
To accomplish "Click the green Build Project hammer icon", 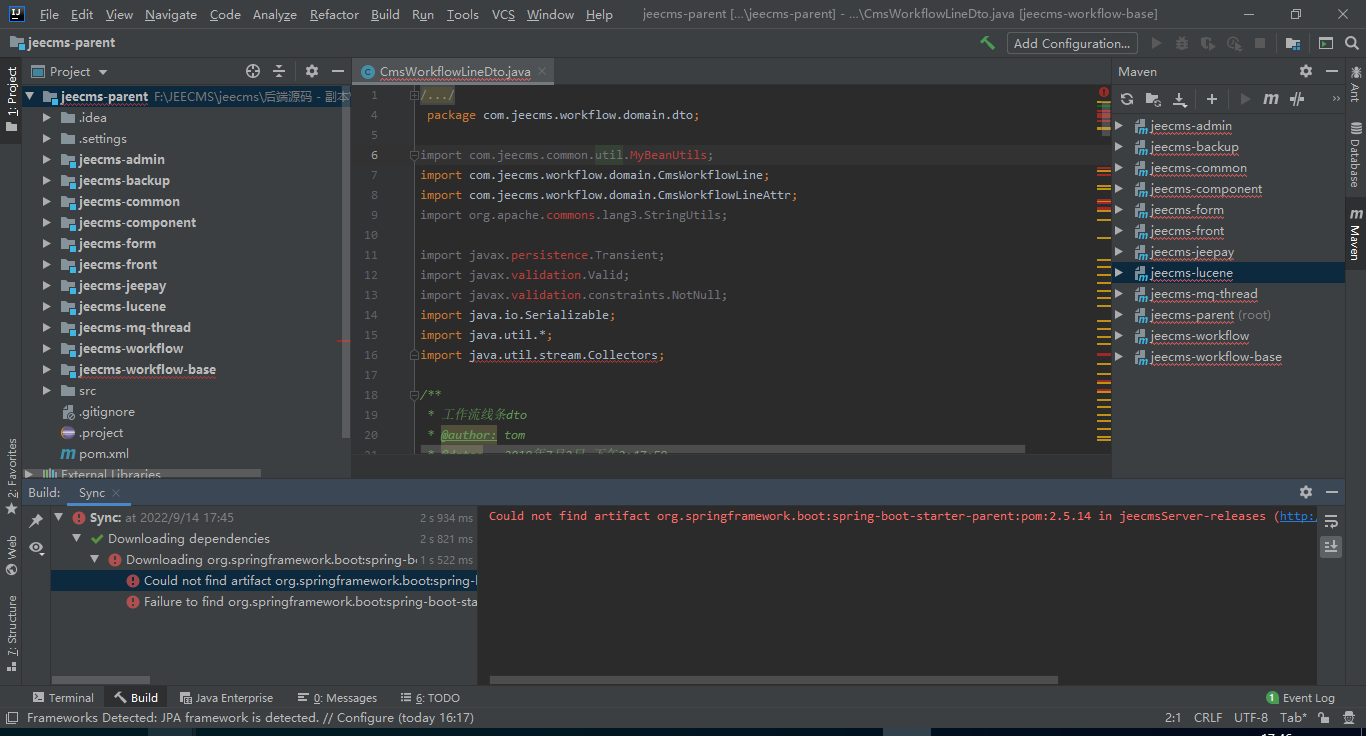I will 987,43.
